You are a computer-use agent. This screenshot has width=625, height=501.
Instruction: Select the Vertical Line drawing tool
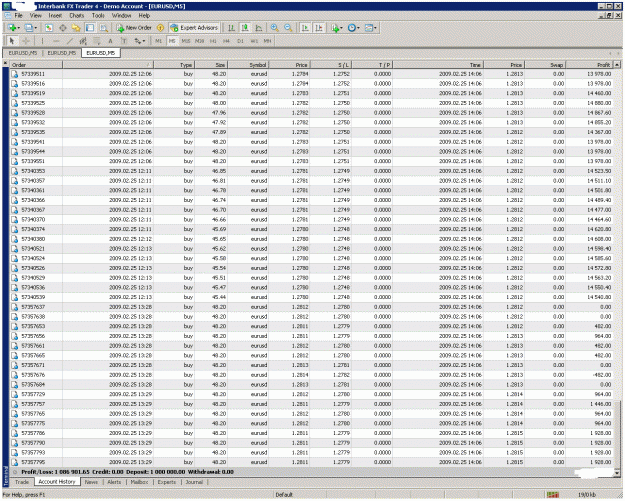coord(43,41)
